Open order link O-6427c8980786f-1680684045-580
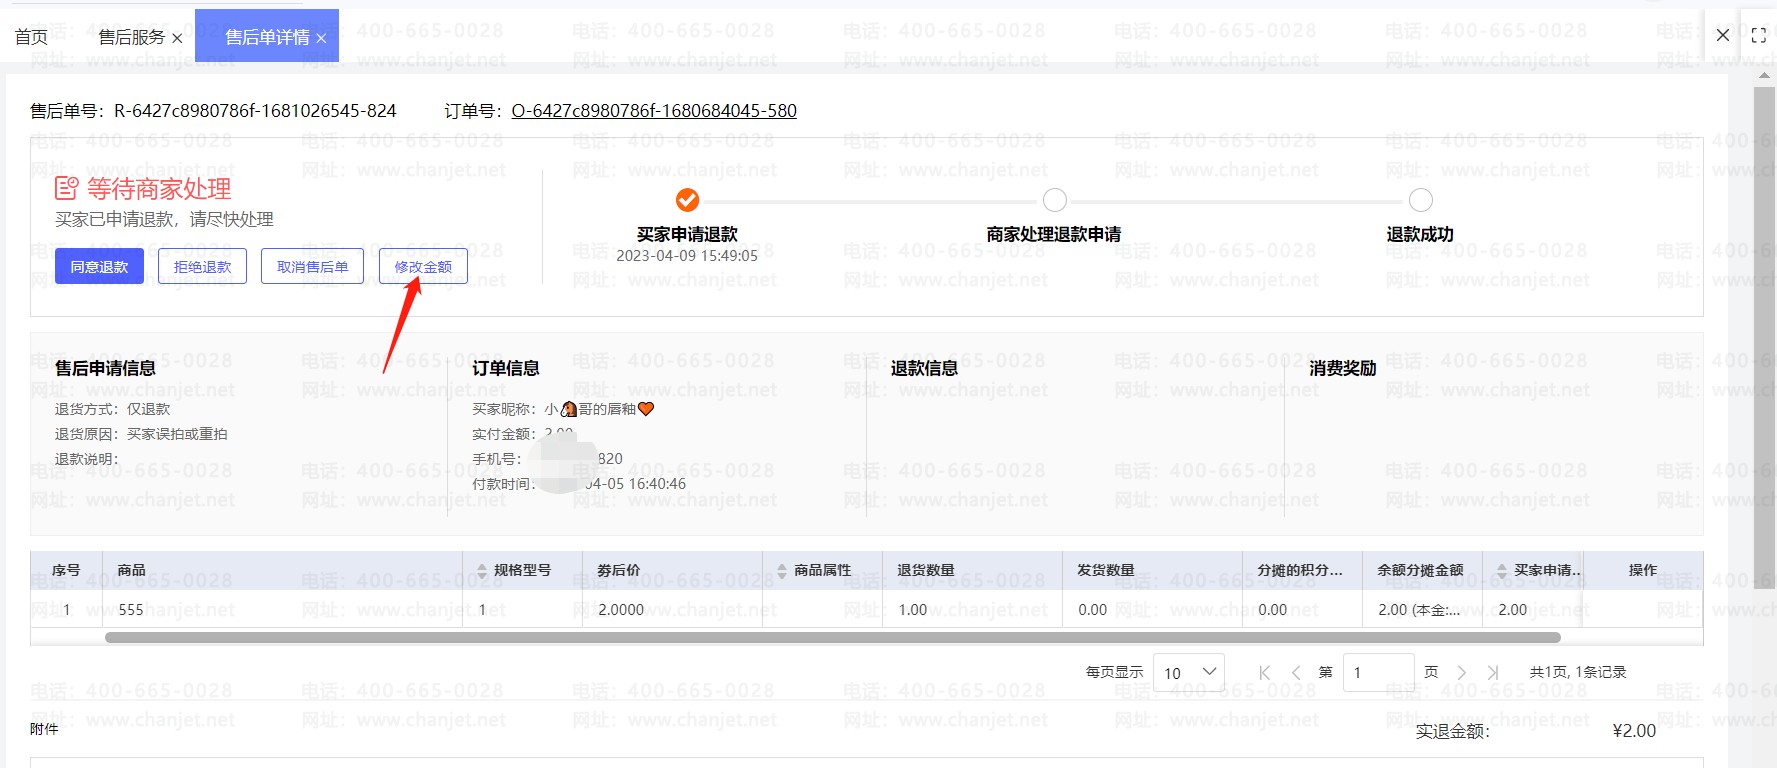 654,111
